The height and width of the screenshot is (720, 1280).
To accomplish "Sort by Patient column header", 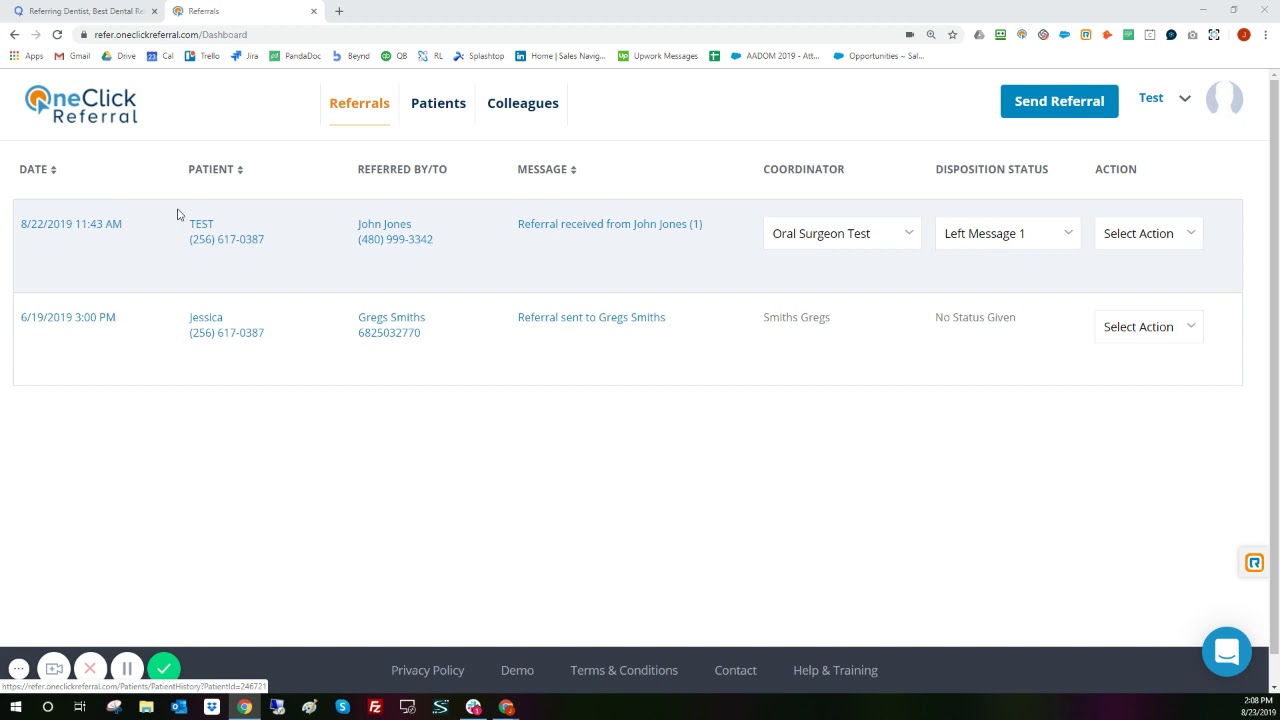I will point(216,169).
